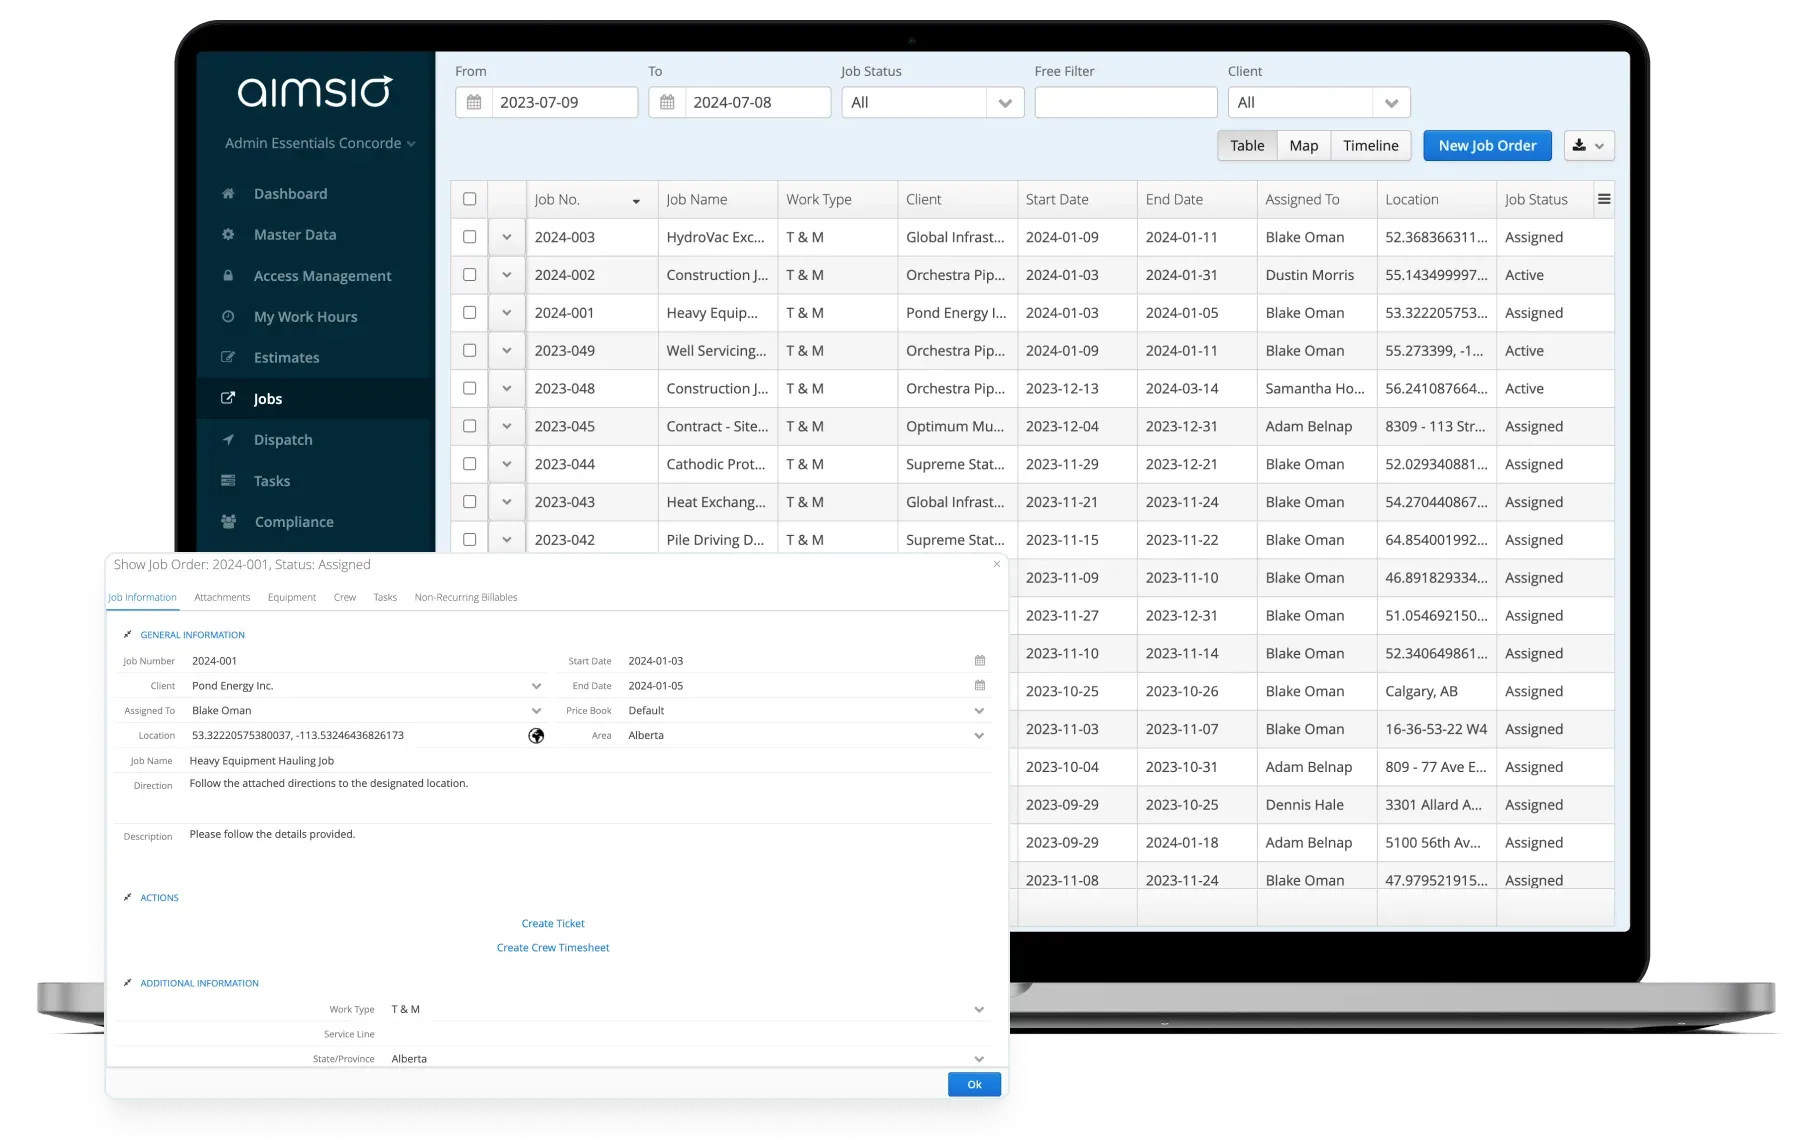This screenshot has width=1812, height=1148.
Task: Click the calendar icon beside the From date
Action: pyautogui.click(x=473, y=101)
